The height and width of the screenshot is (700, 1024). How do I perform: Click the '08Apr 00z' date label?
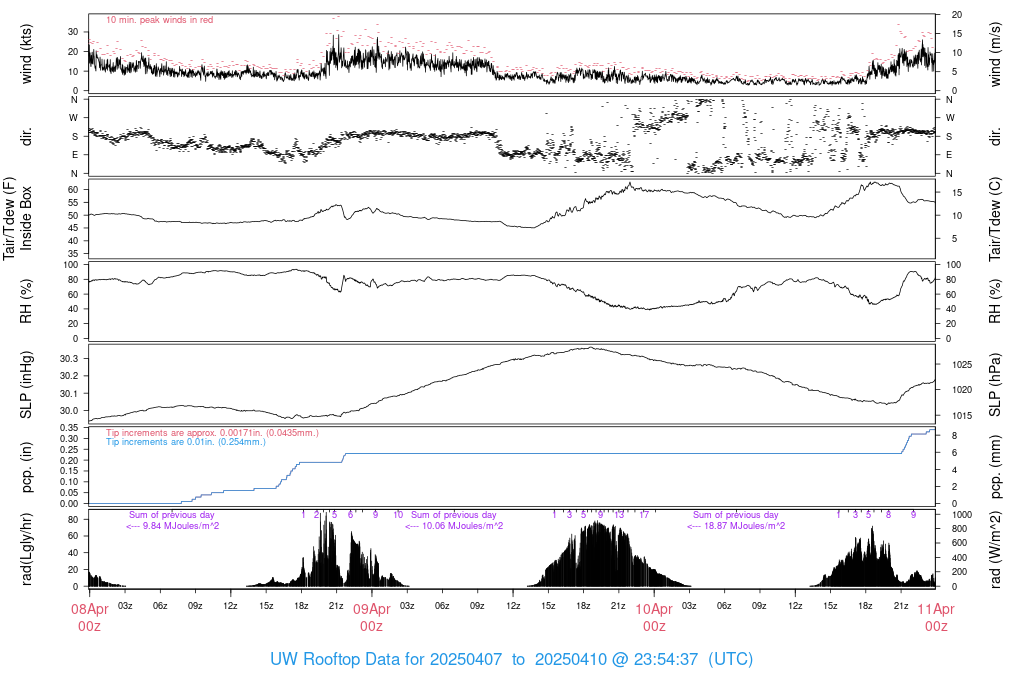[x=89, y=618]
